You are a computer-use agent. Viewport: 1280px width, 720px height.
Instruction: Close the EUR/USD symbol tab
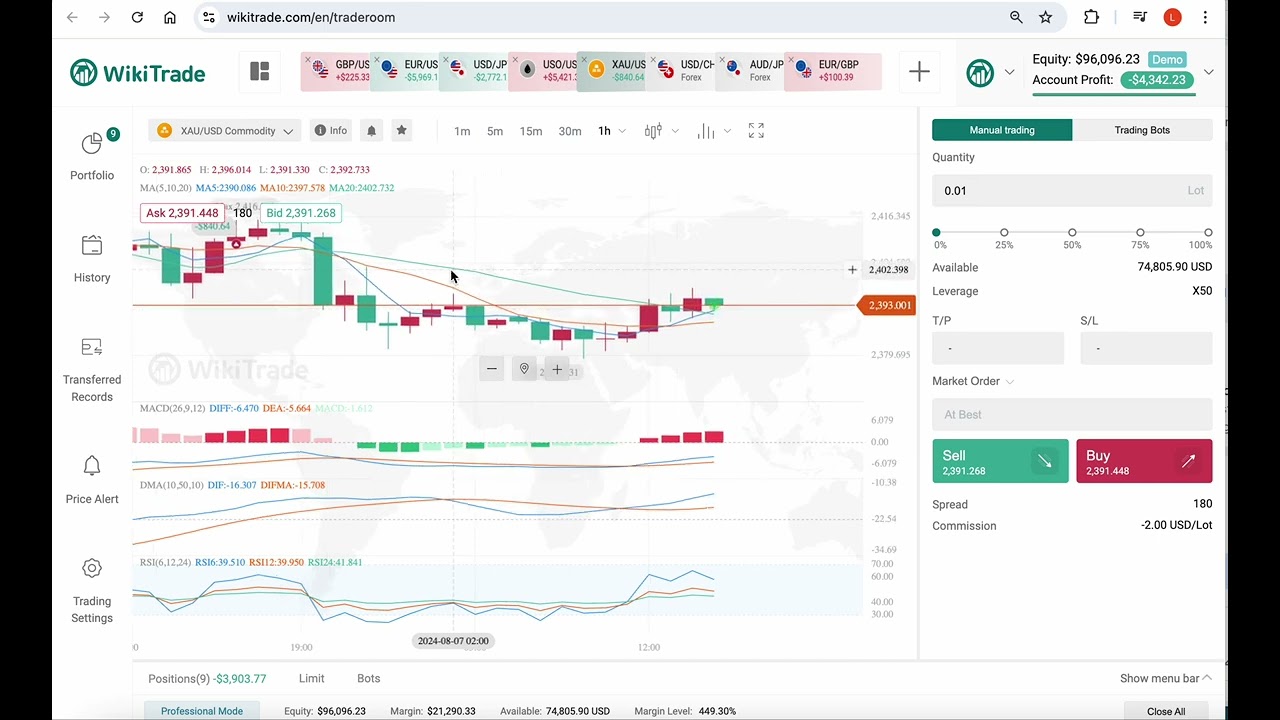377,60
